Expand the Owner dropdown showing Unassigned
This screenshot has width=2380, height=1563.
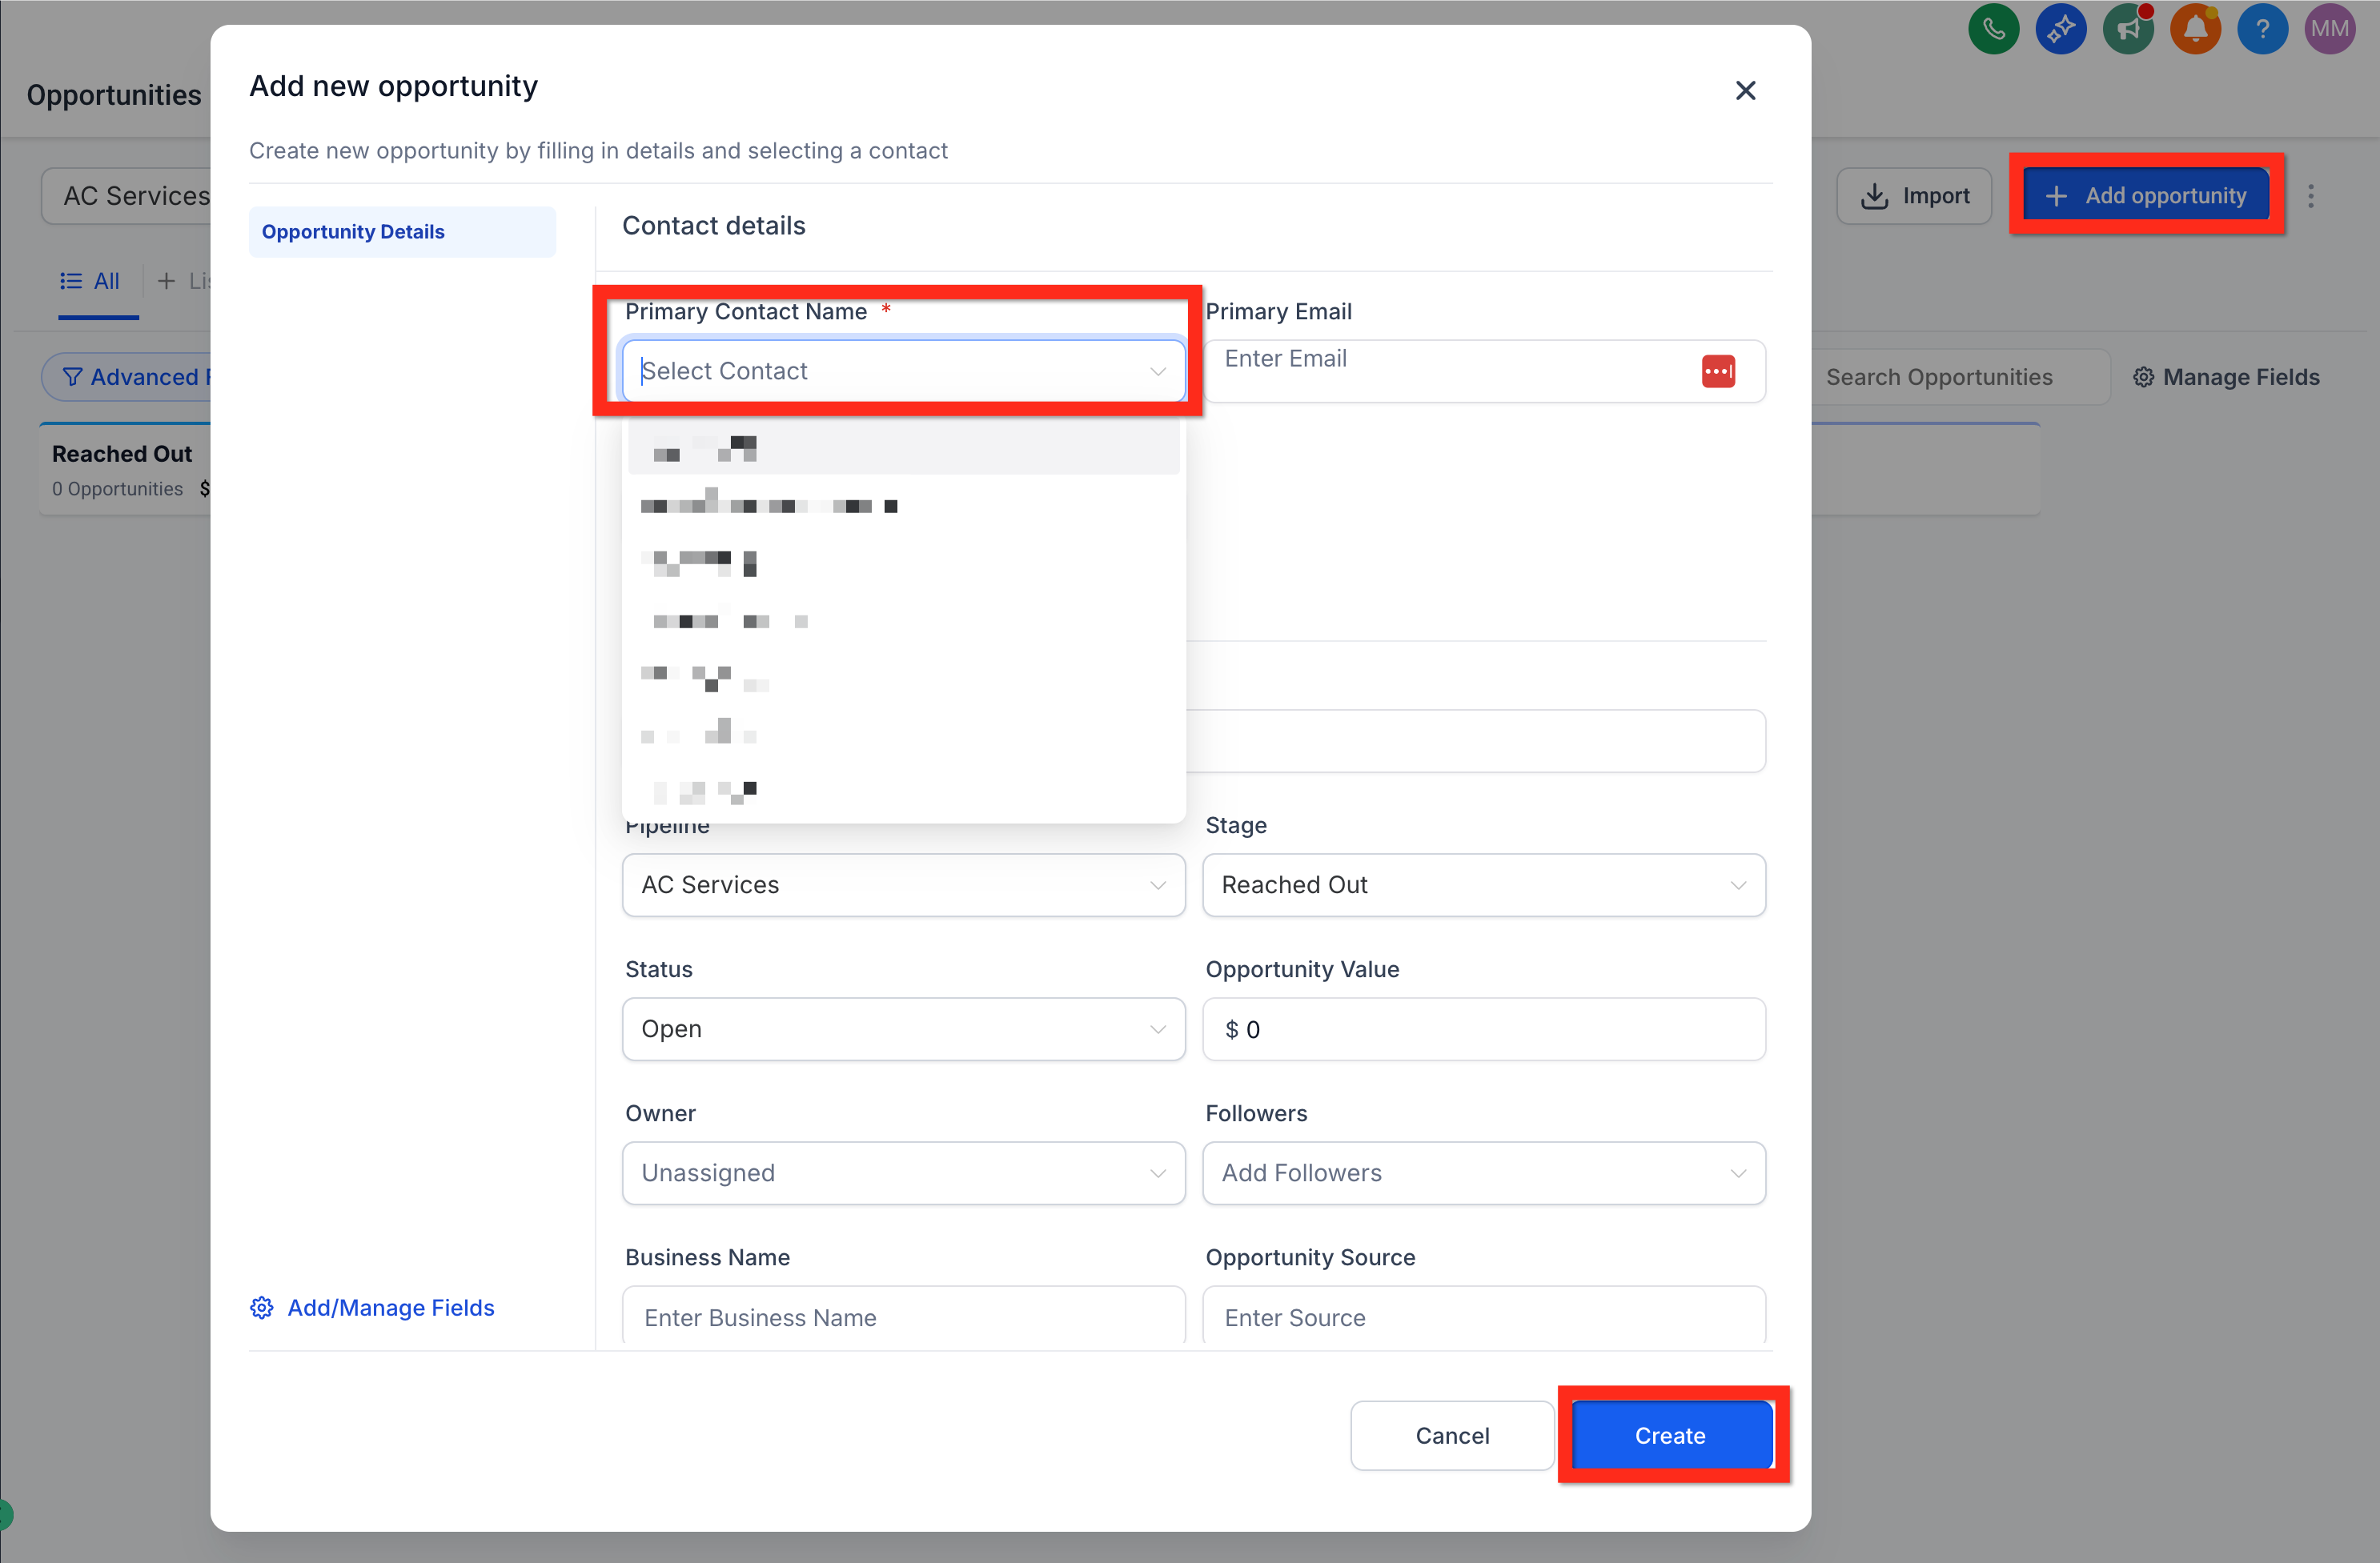tap(902, 1173)
